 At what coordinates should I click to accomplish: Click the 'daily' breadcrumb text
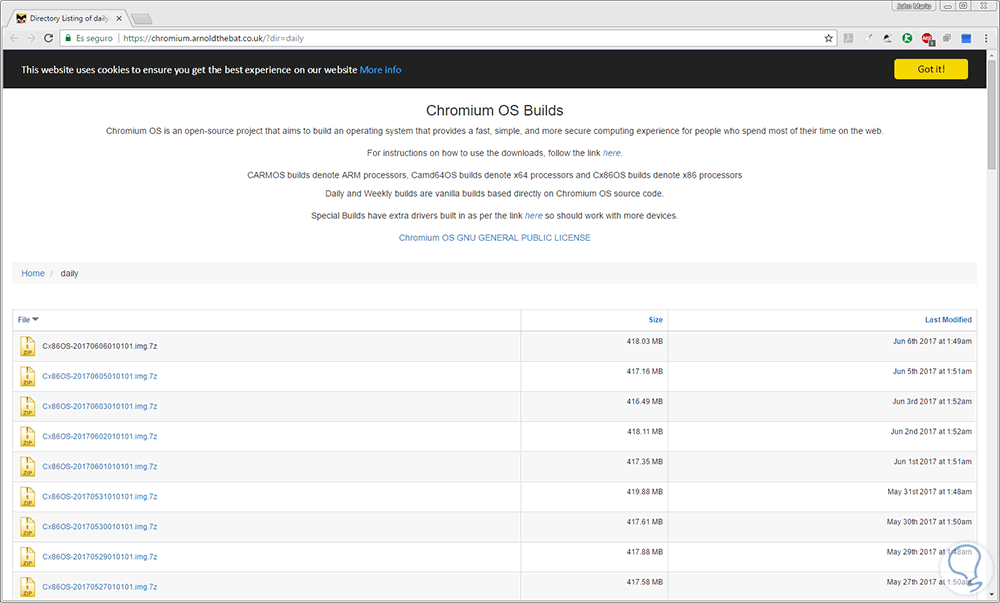(70, 273)
